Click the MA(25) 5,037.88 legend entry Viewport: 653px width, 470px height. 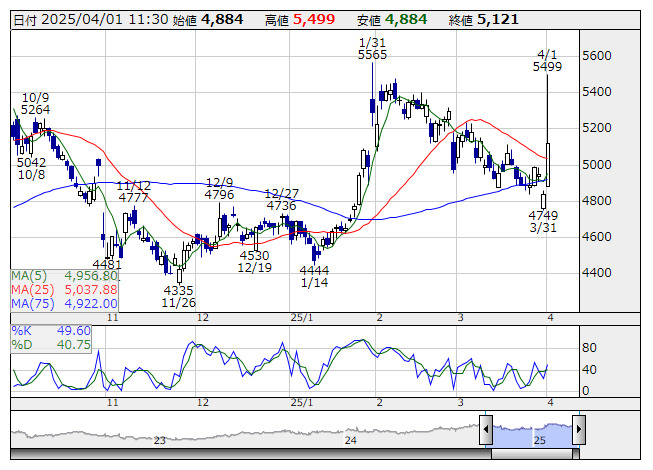(65, 290)
